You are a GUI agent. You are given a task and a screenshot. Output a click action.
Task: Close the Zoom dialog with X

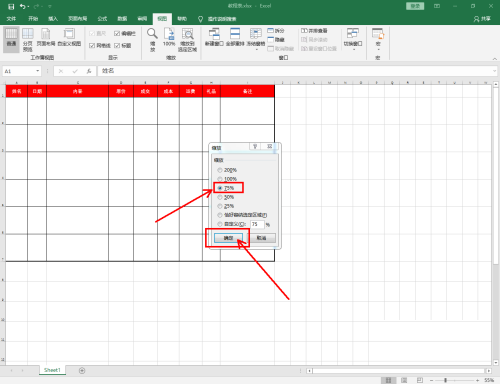pyautogui.click(x=269, y=147)
